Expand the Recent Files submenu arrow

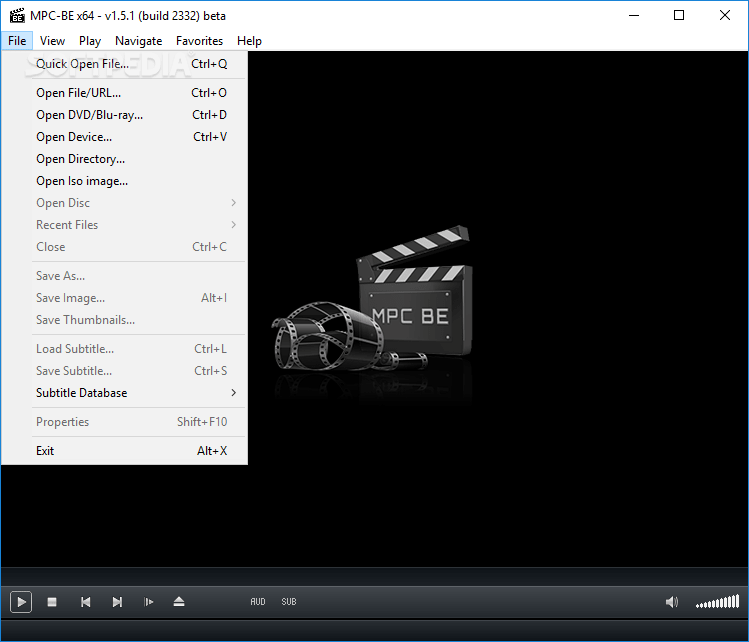(234, 225)
